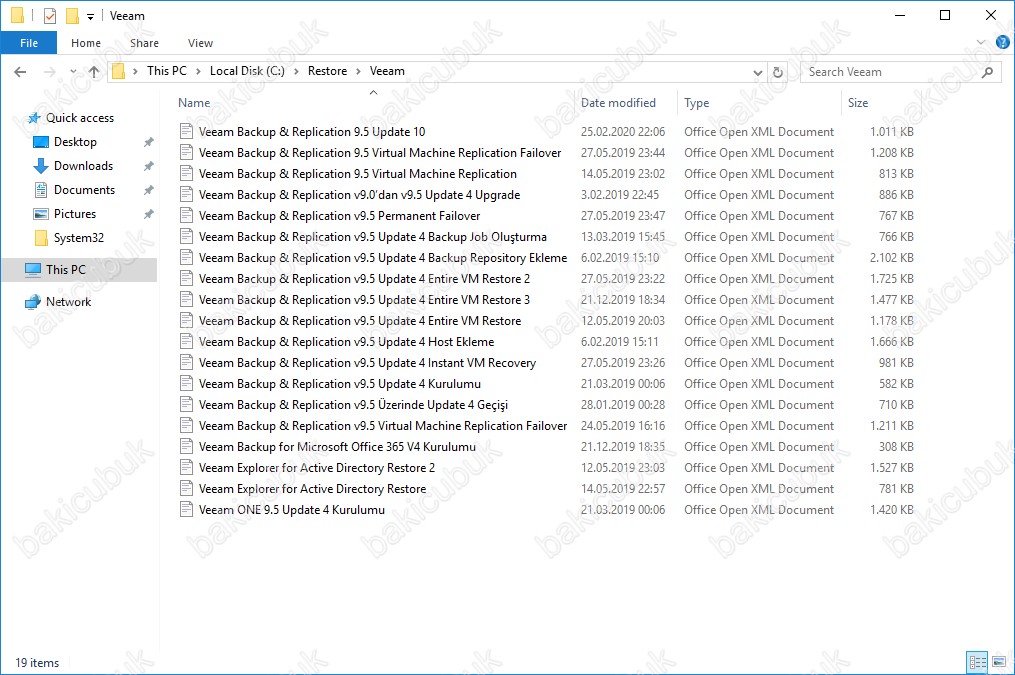Open Downloads in the navigation pane
Screen dimensions: 1015x675
(x=83, y=166)
